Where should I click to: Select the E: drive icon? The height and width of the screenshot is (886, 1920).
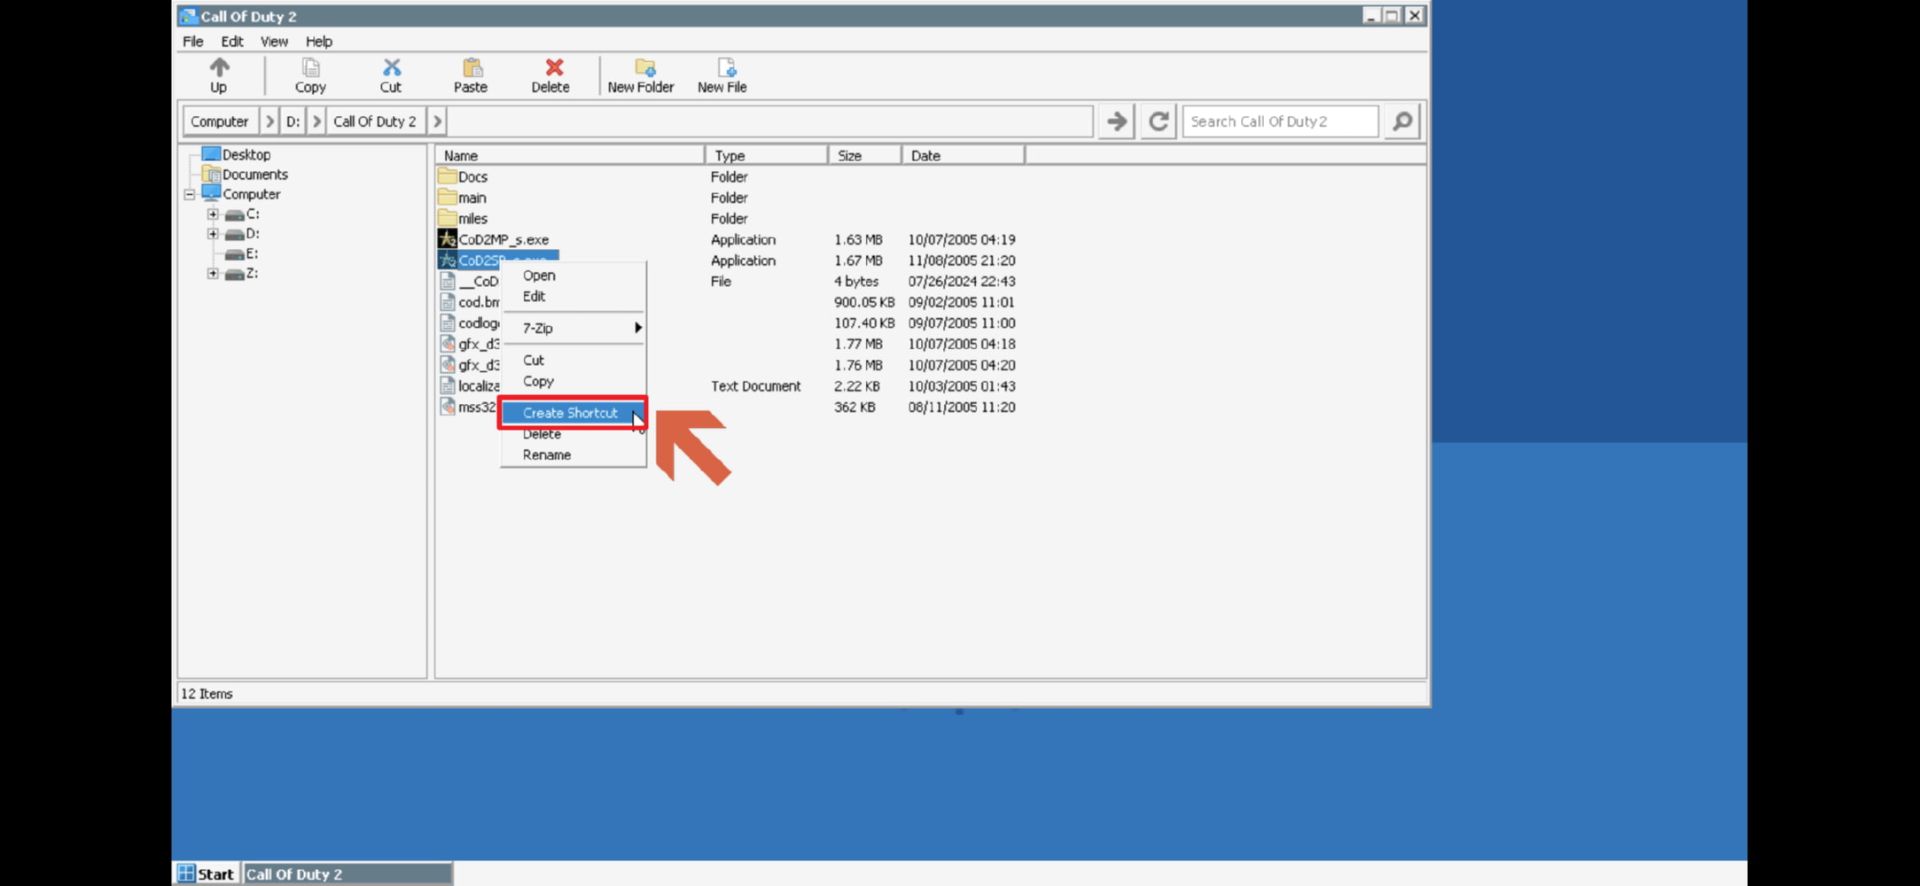[x=235, y=254]
